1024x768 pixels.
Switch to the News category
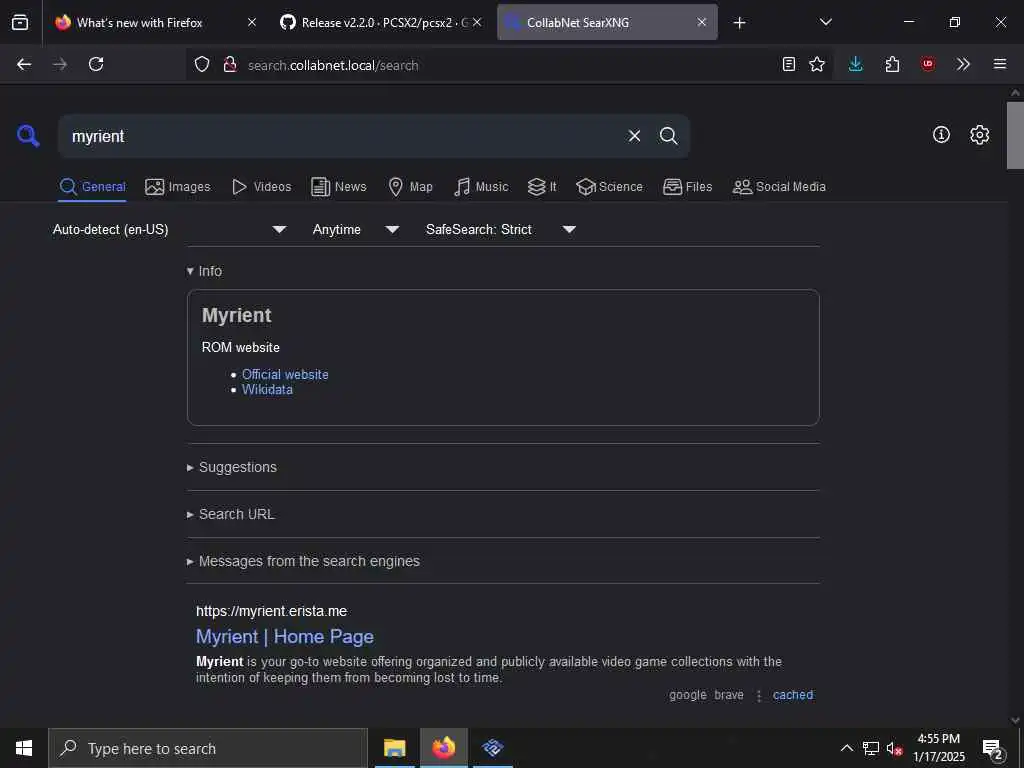339,187
